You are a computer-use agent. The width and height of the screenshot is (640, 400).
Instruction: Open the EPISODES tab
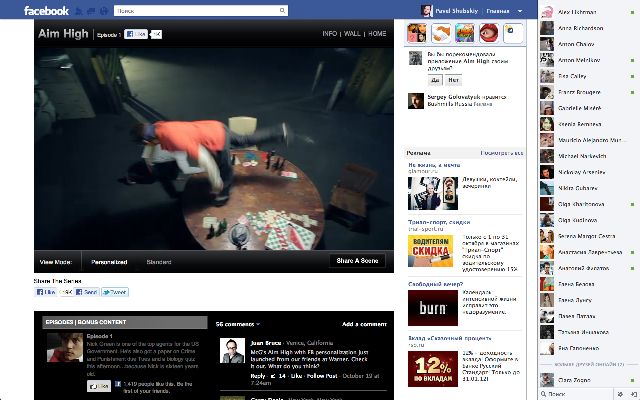tap(59, 322)
